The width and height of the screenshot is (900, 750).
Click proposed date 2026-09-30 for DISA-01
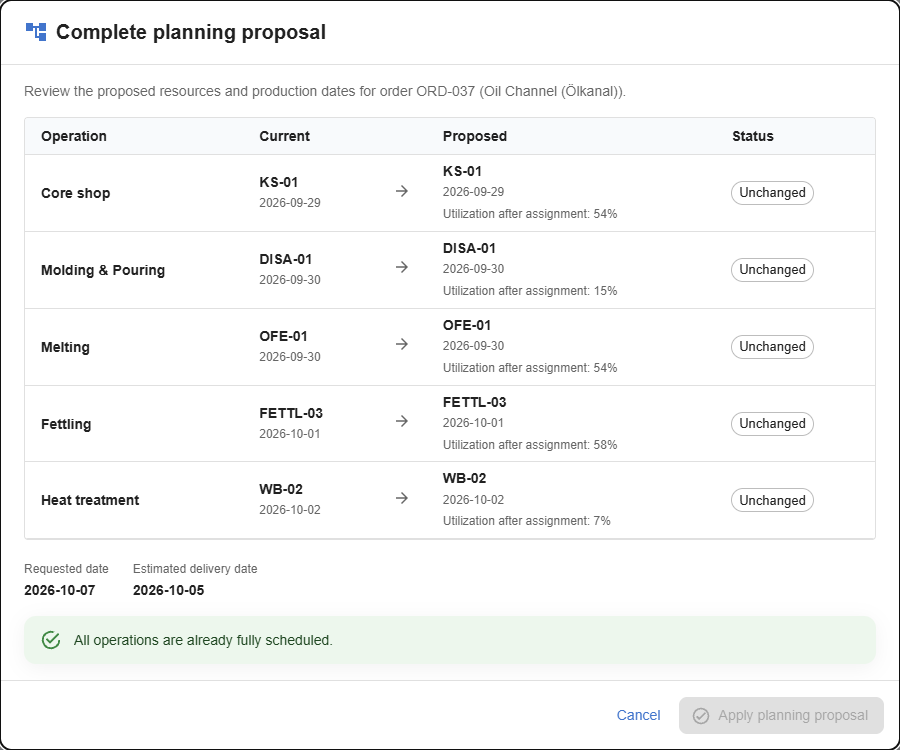(x=474, y=269)
